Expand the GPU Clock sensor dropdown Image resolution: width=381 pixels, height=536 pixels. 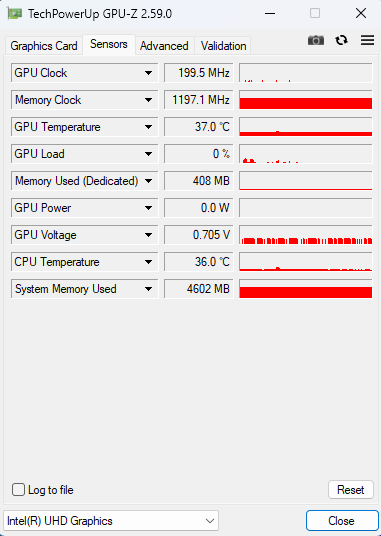tap(148, 73)
